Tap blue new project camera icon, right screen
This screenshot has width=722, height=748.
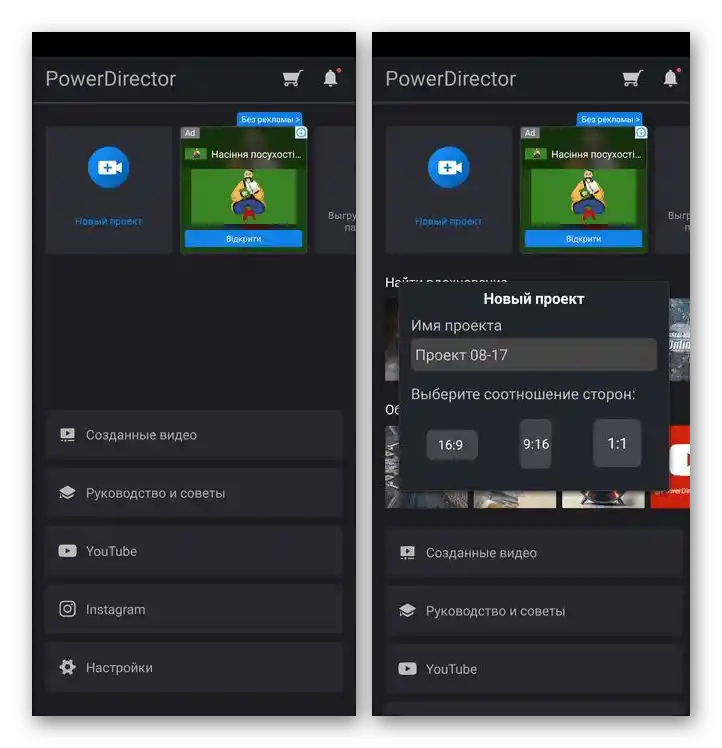pyautogui.click(x=449, y=167)
